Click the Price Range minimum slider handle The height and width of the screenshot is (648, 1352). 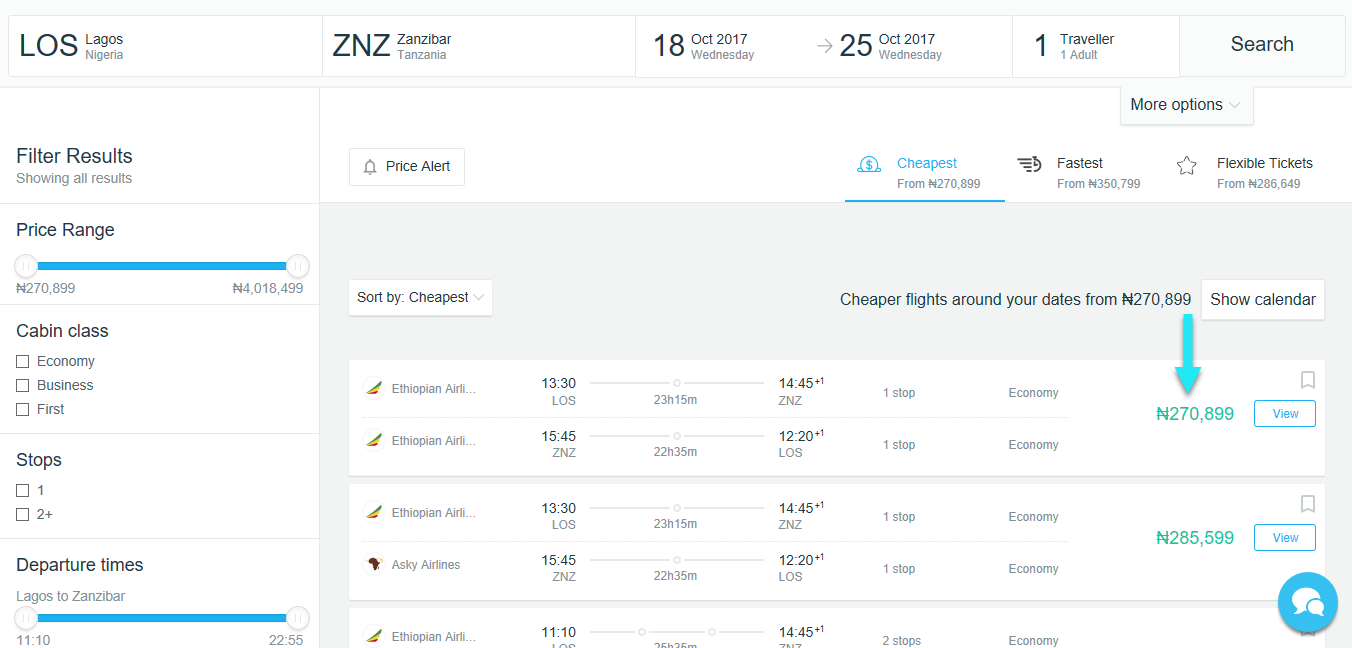26,267
